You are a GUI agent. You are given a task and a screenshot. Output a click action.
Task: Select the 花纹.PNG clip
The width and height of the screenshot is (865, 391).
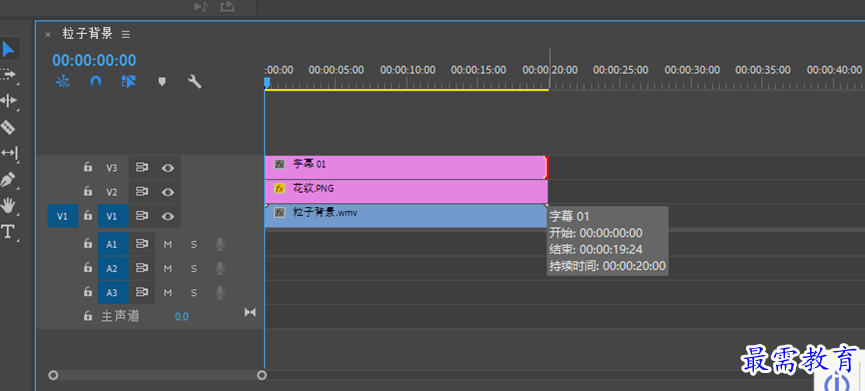(406, 191)
